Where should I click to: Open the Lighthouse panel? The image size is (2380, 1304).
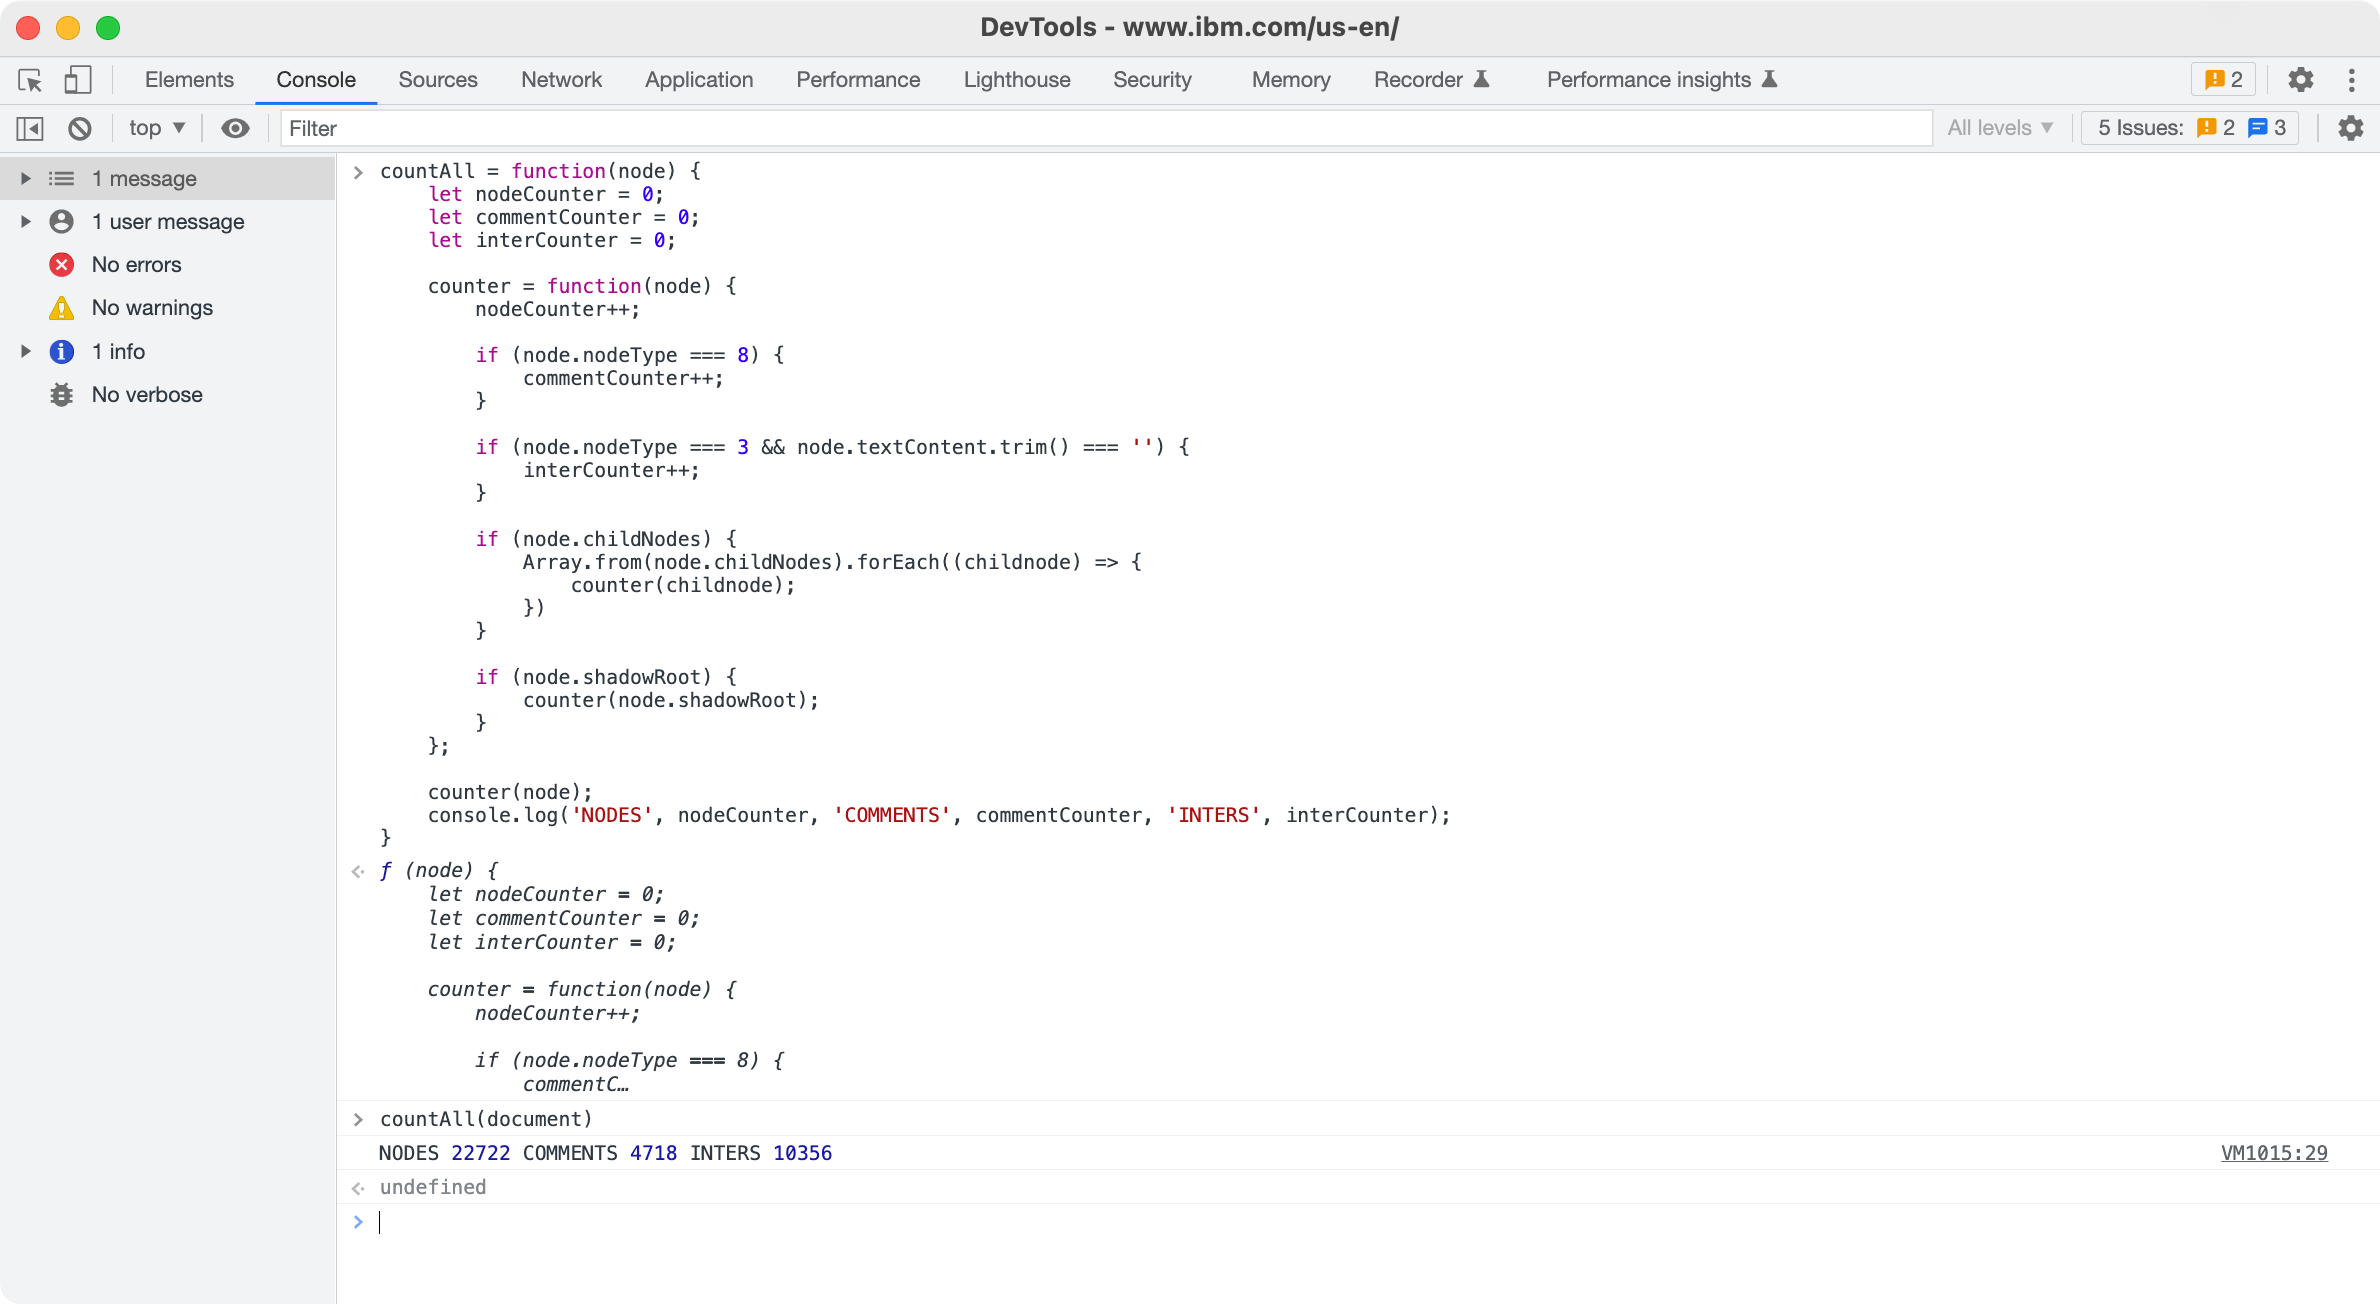pos(1016,80)
